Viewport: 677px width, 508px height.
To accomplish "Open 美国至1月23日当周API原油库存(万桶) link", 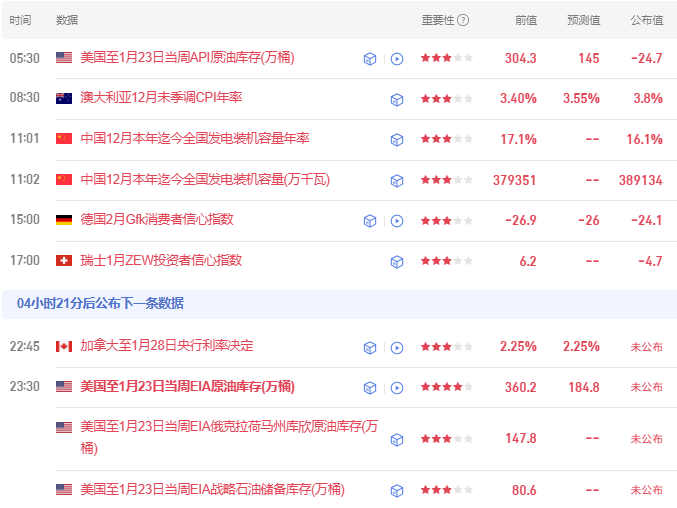I will [x=187, y=57].
